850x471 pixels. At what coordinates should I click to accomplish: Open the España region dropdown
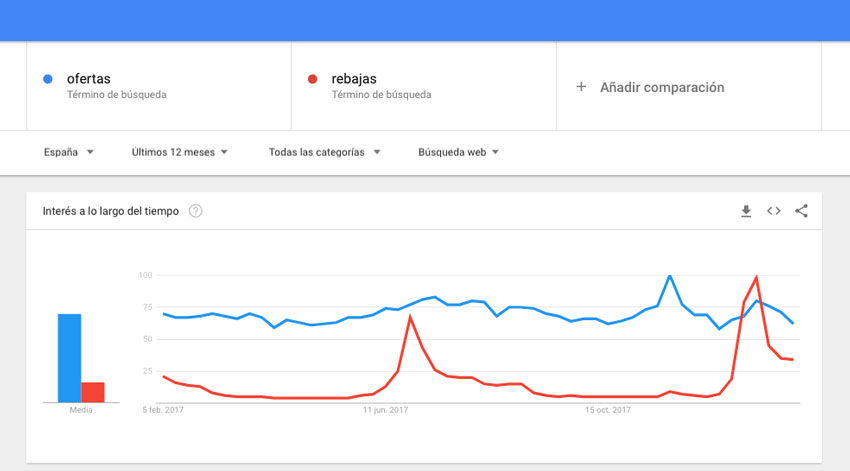point(69,152)
